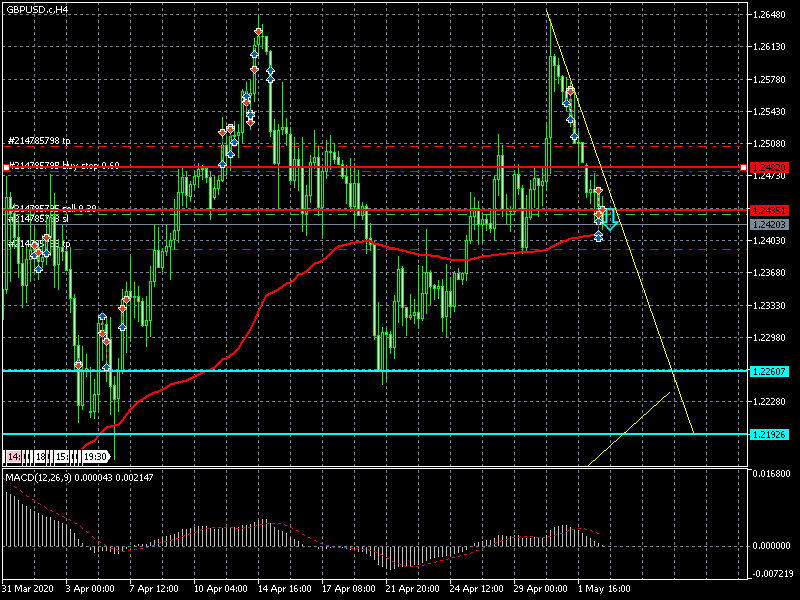The image size is (800, 600).
Task: Select the pink "14" event marker
Action: coord(13,456)
